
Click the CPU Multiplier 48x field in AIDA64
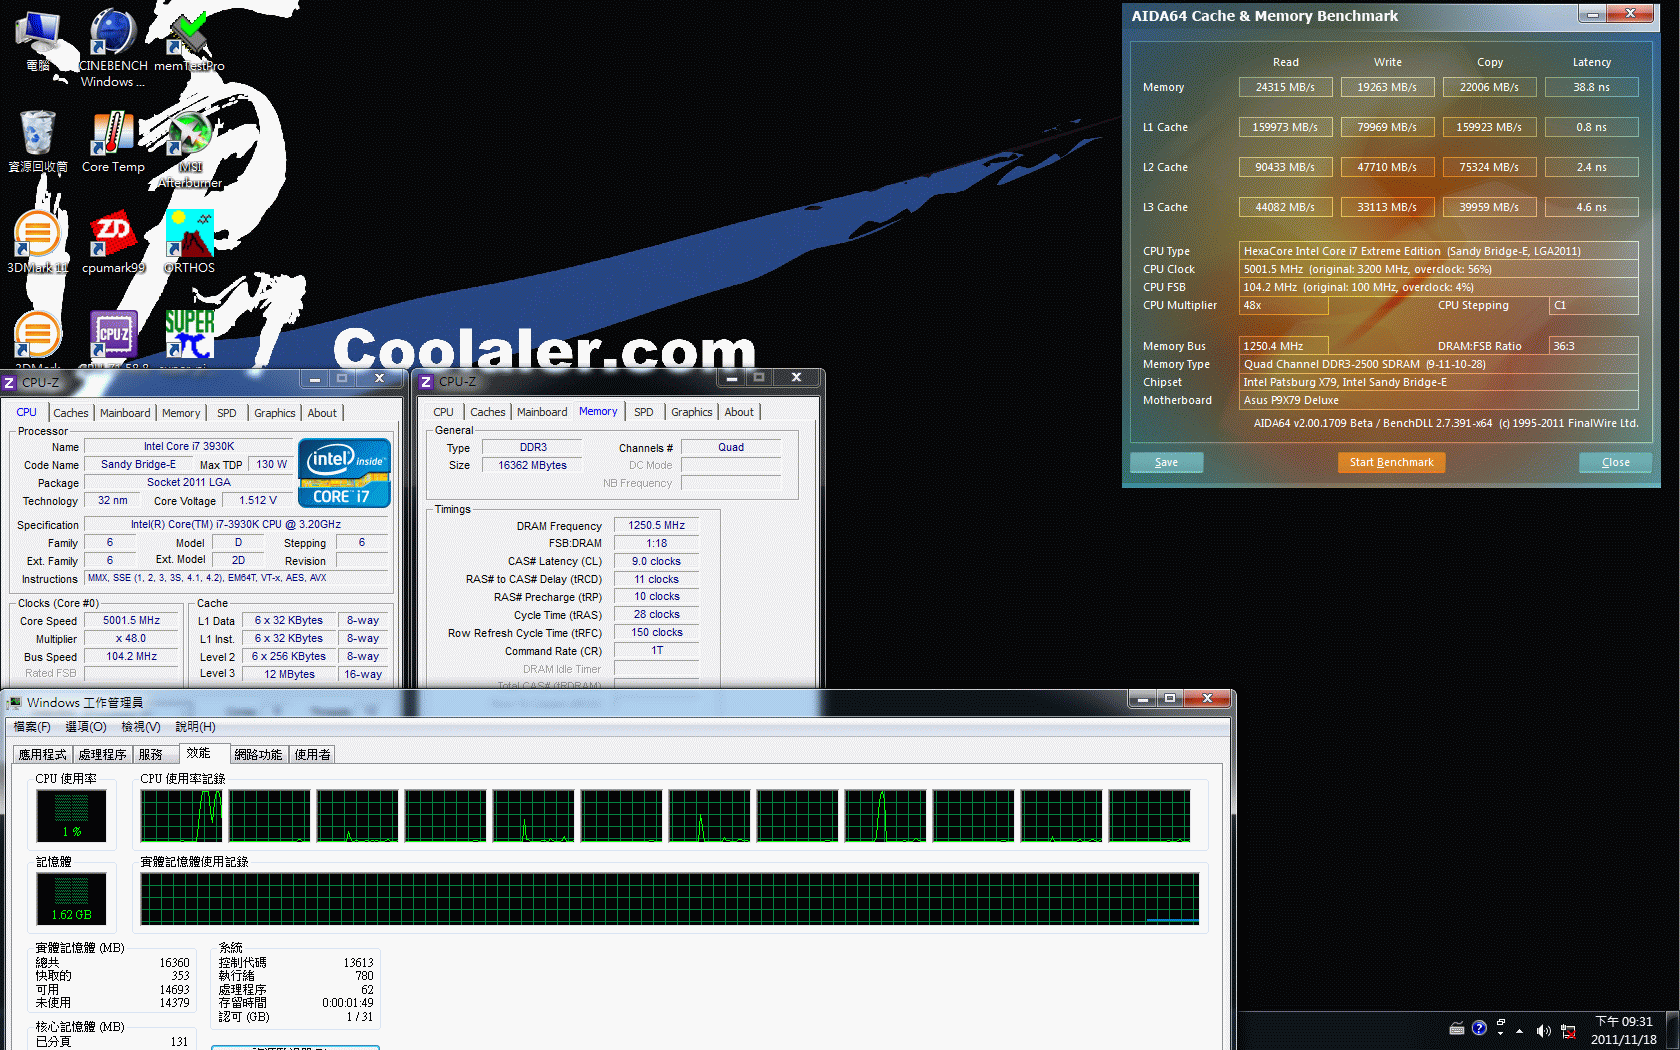tap(1283, 306)
